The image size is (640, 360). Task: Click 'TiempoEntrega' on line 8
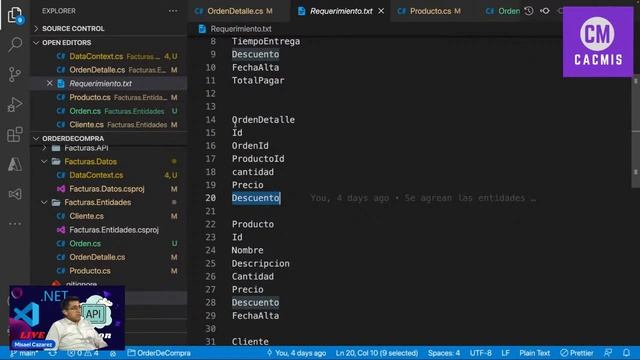266,41
